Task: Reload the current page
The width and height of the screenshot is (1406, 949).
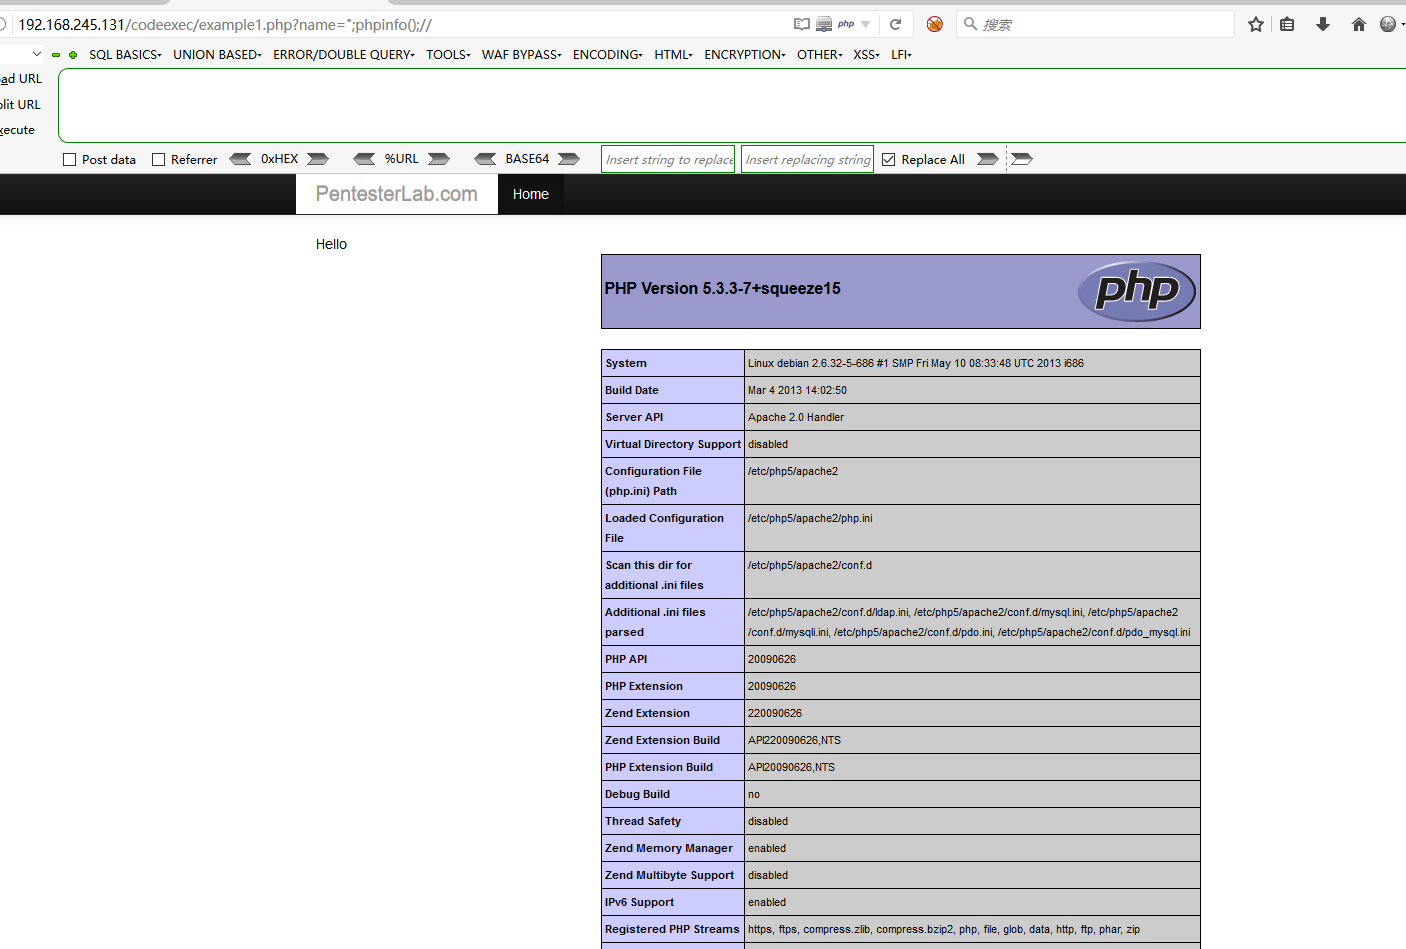Action: (896, 24)
